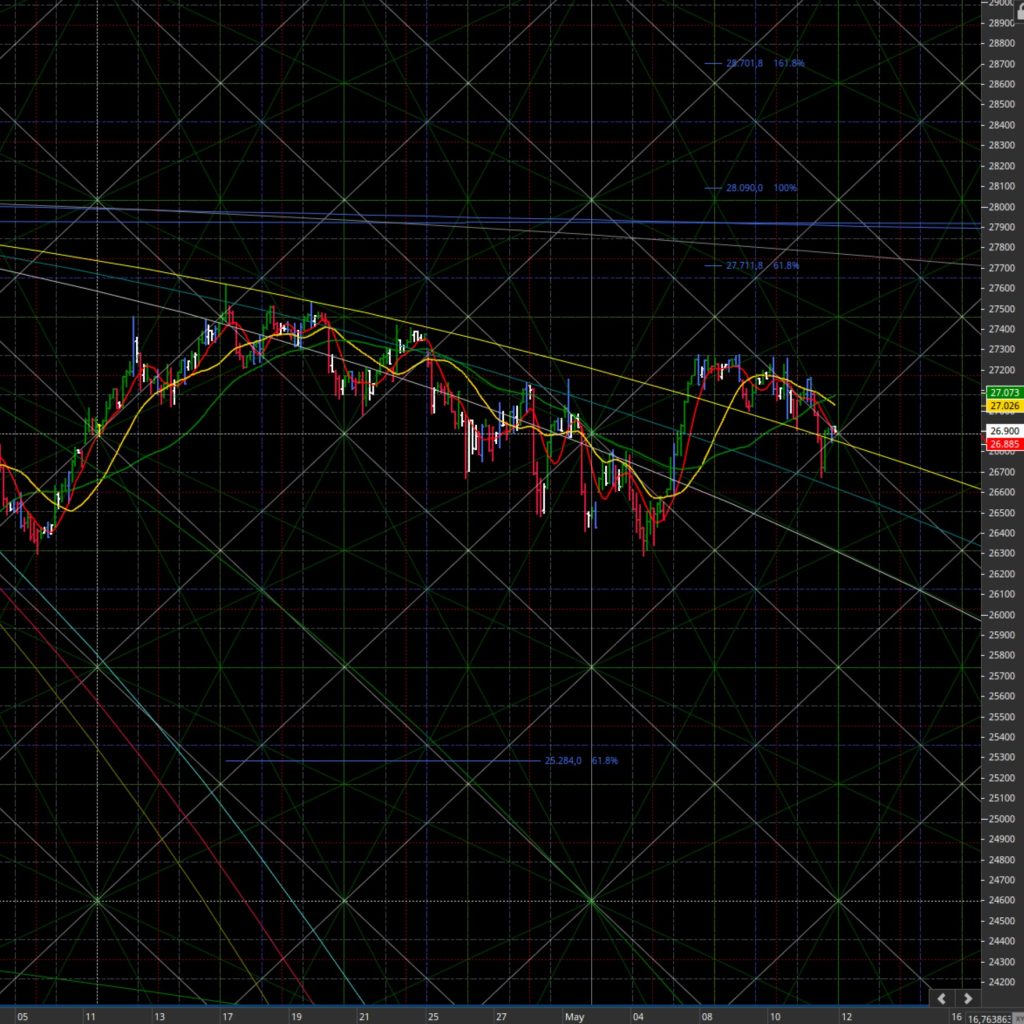Click the 24200 level on price axis
1024x1024 pixels.
(1001, 982)
